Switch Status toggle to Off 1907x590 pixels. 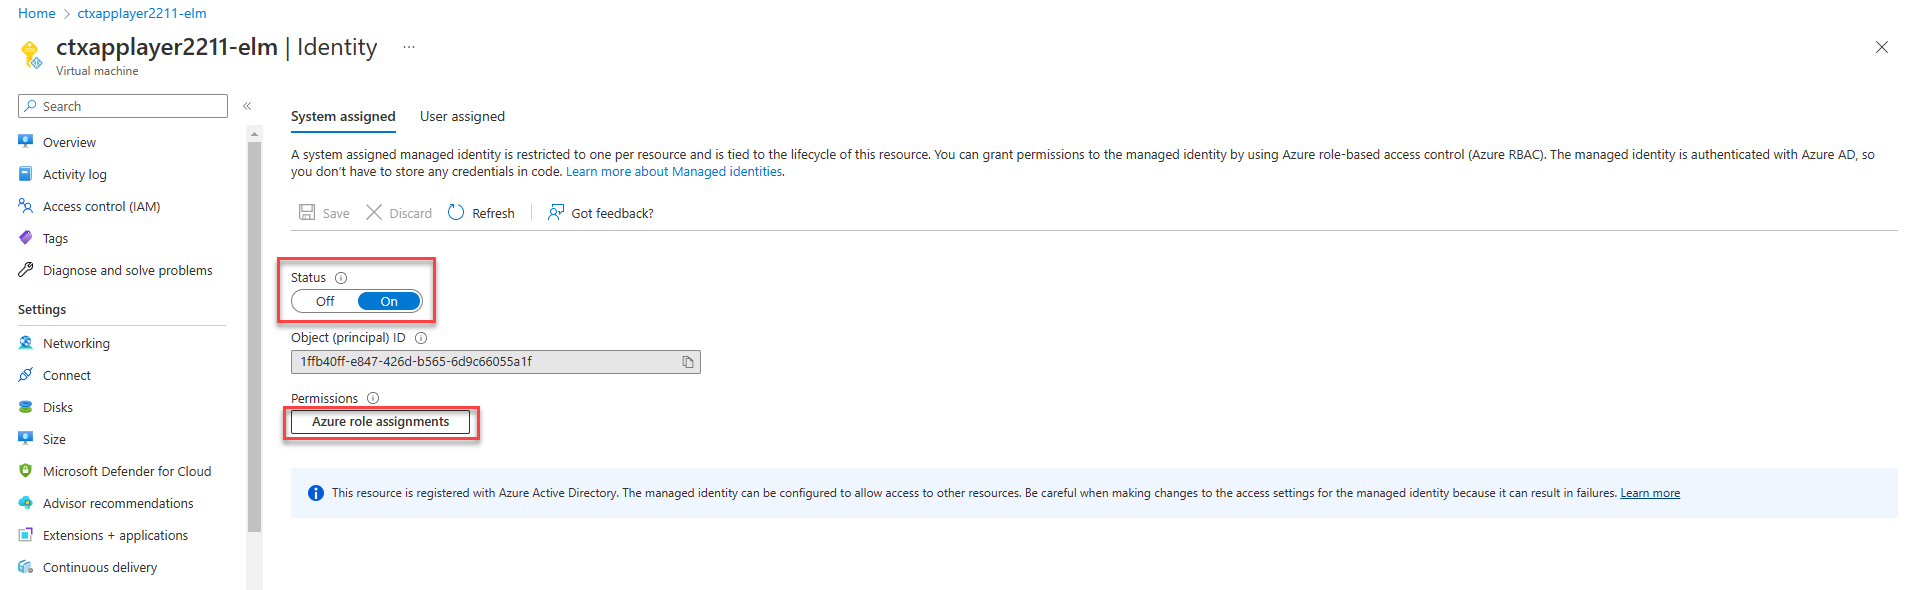point(326,302)
